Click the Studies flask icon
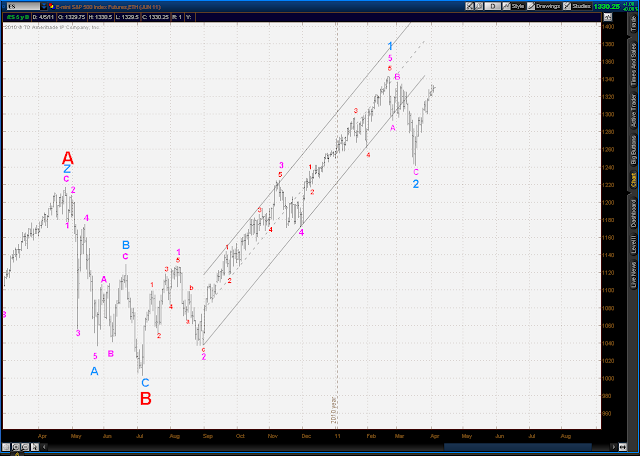640x456 pixels. 567,7
